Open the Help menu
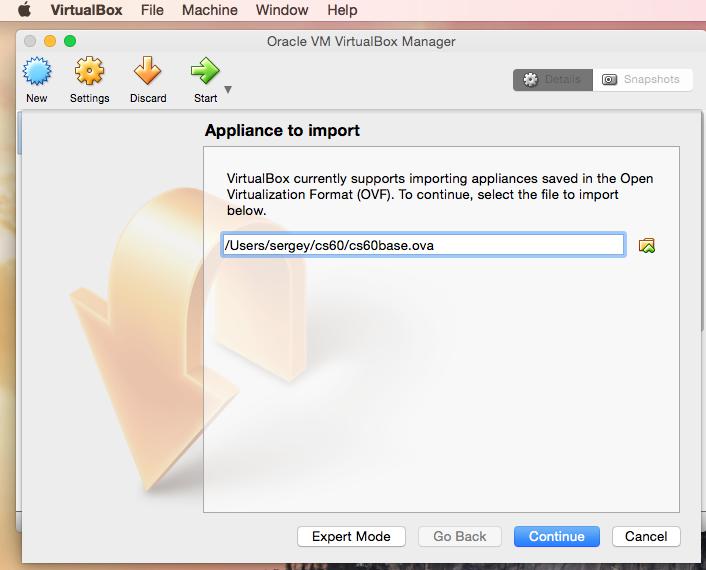The width and height of the screenshot is (706, 570). (x=342, y=10)
